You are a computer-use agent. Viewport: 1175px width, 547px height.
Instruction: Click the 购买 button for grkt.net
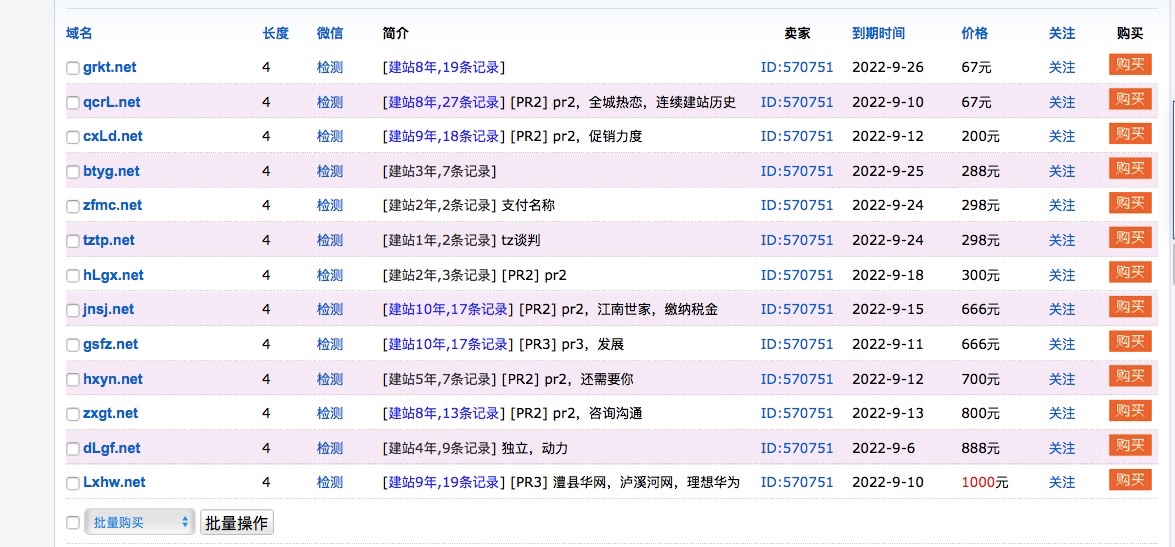(x=1130, y=64)
